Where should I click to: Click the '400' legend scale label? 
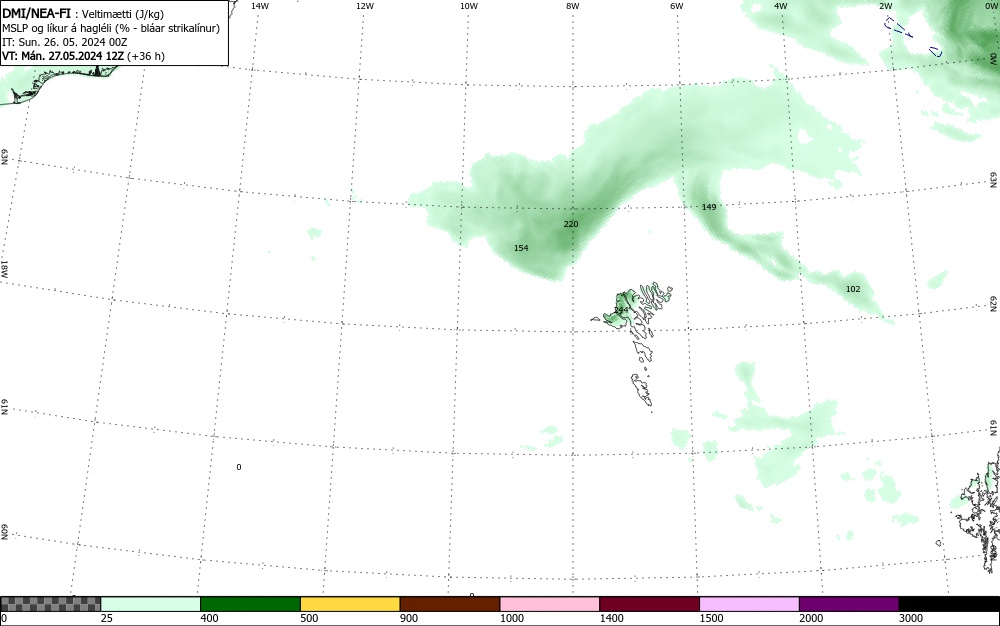pos(209,618)
